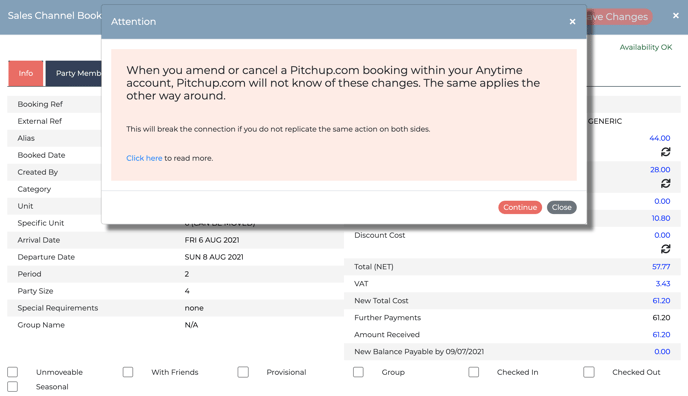Click the Alias label
688x396 pixels.
[x=26, y=139]
